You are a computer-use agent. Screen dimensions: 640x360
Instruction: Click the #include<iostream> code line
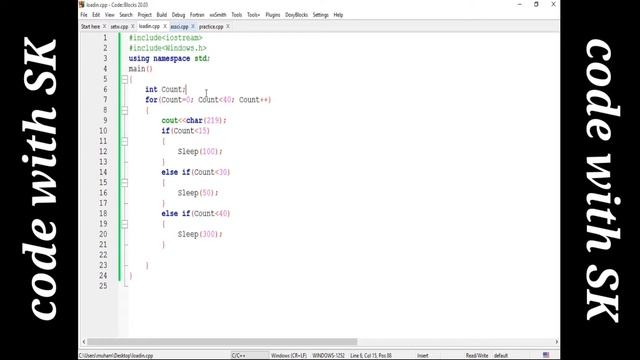[165, 38]
